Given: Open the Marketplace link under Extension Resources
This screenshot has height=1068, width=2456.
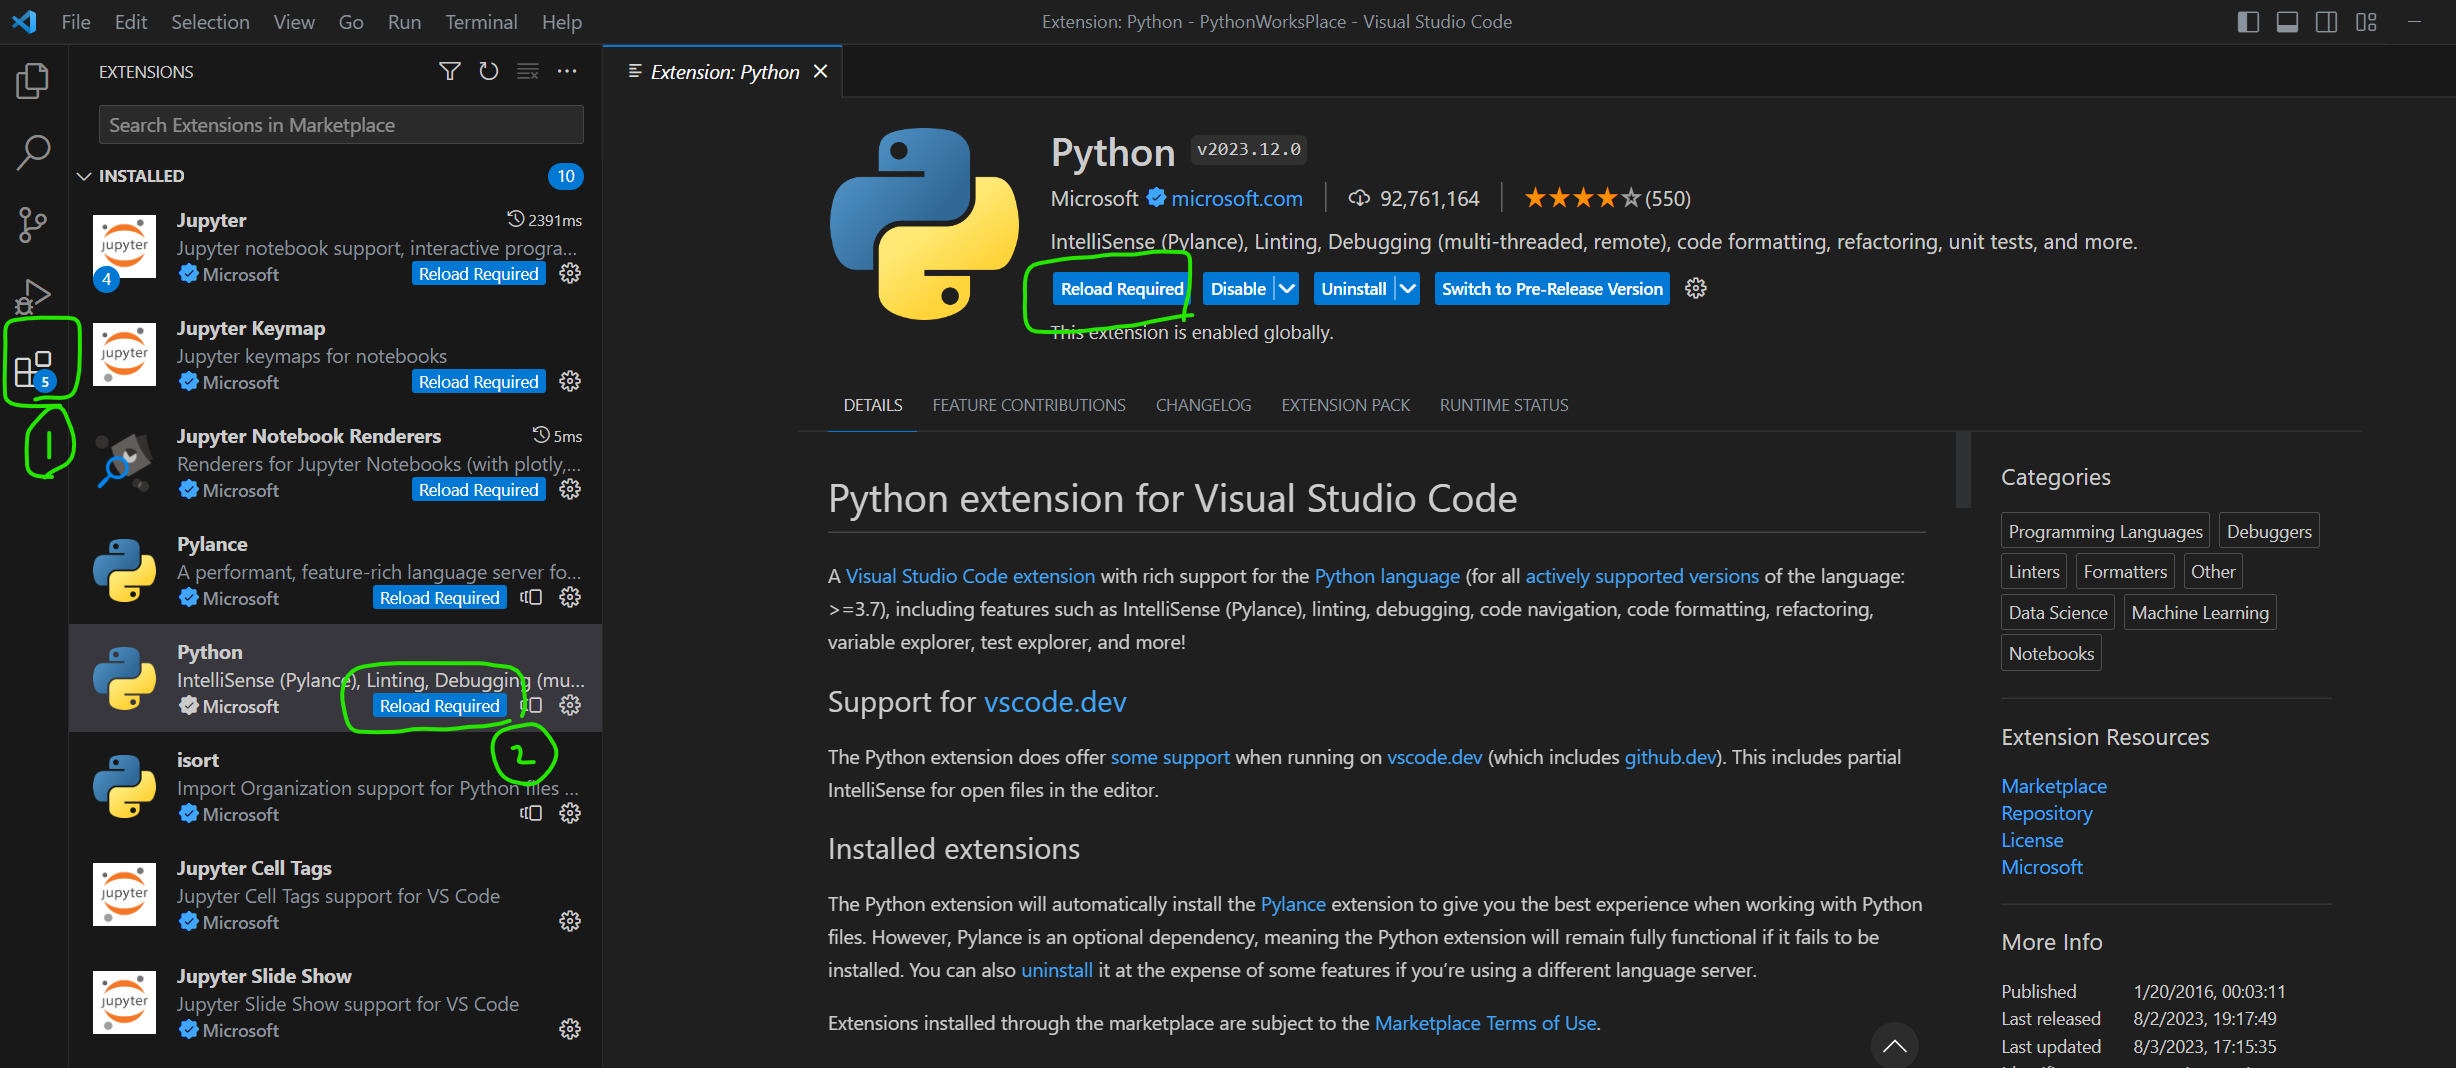Looking at the screenshot, I should click(2054, 786).
